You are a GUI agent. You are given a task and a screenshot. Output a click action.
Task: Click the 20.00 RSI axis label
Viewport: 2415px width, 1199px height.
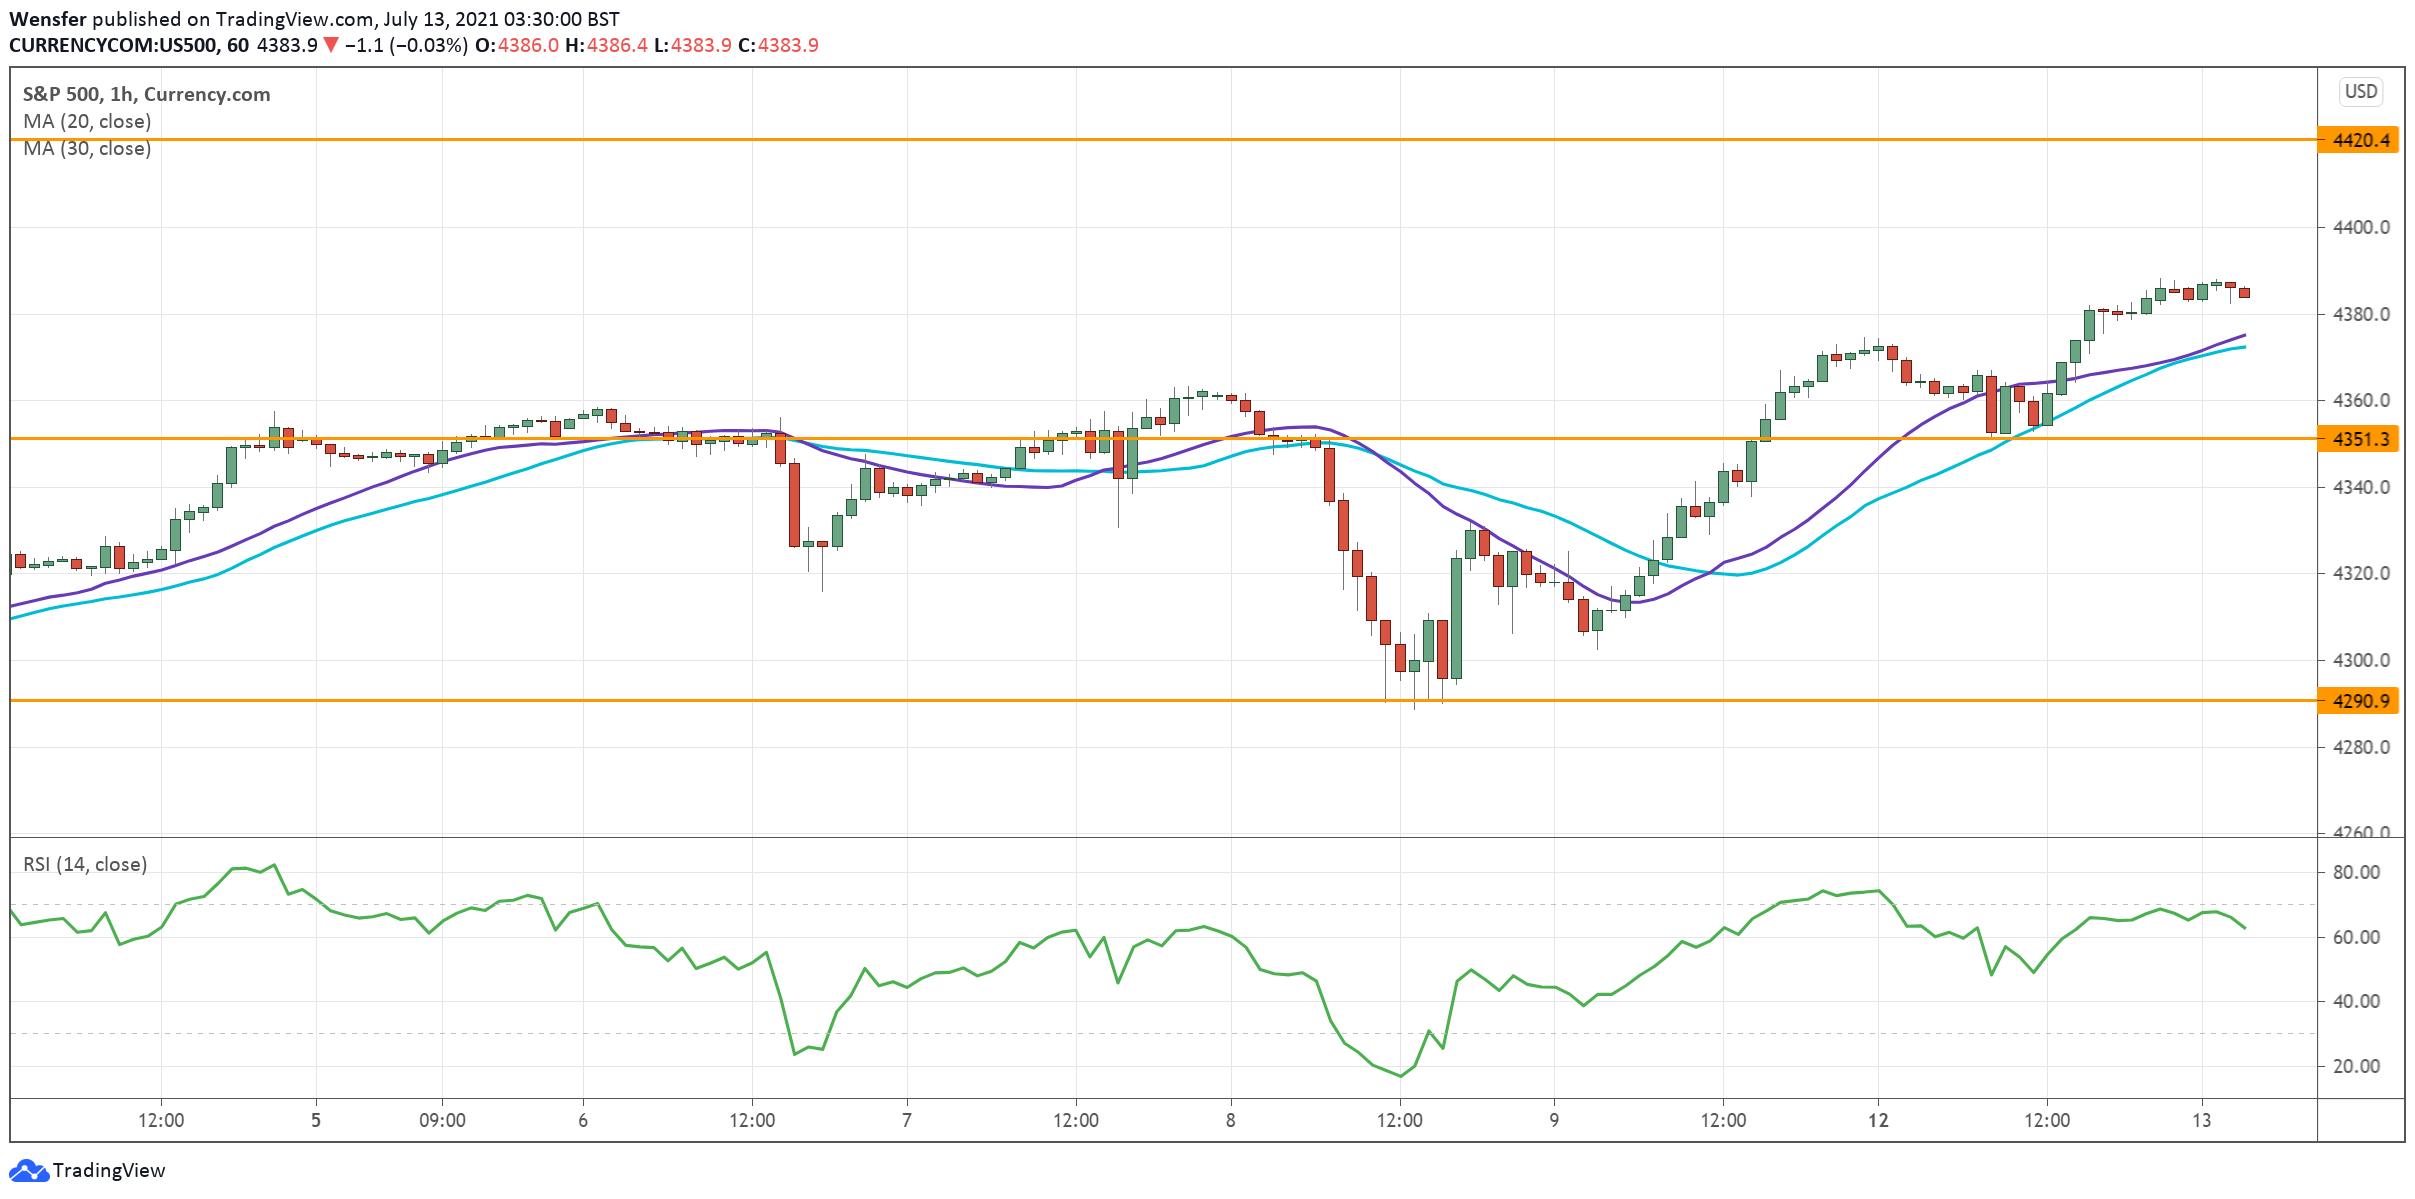pos(2355,1066)
